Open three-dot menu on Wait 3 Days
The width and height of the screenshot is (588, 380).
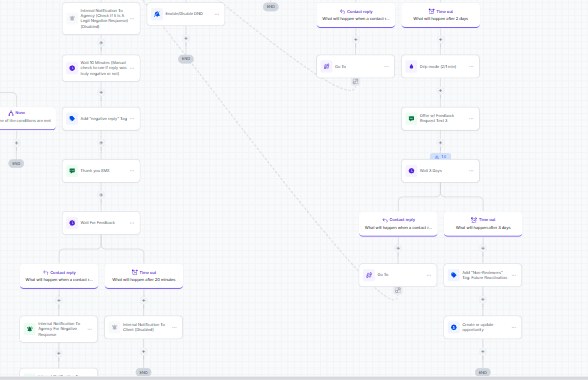[471, 171]
